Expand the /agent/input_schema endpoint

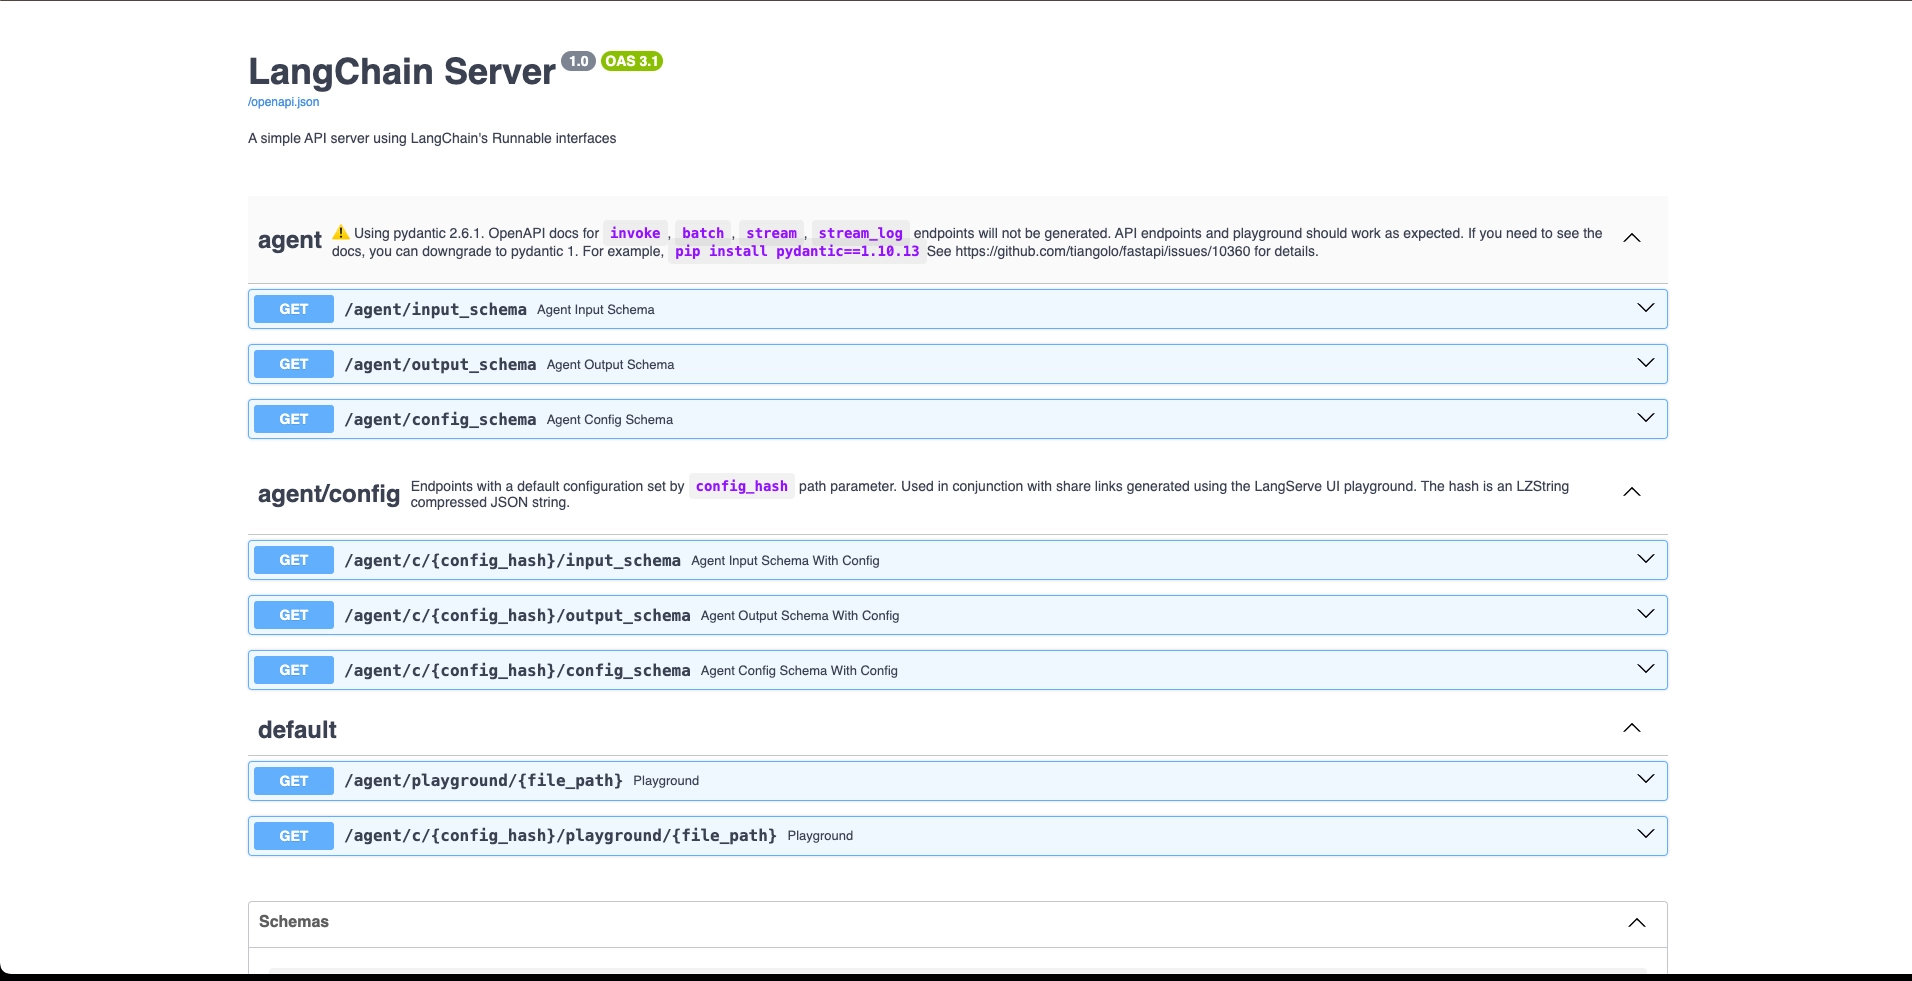(1646, 308)
